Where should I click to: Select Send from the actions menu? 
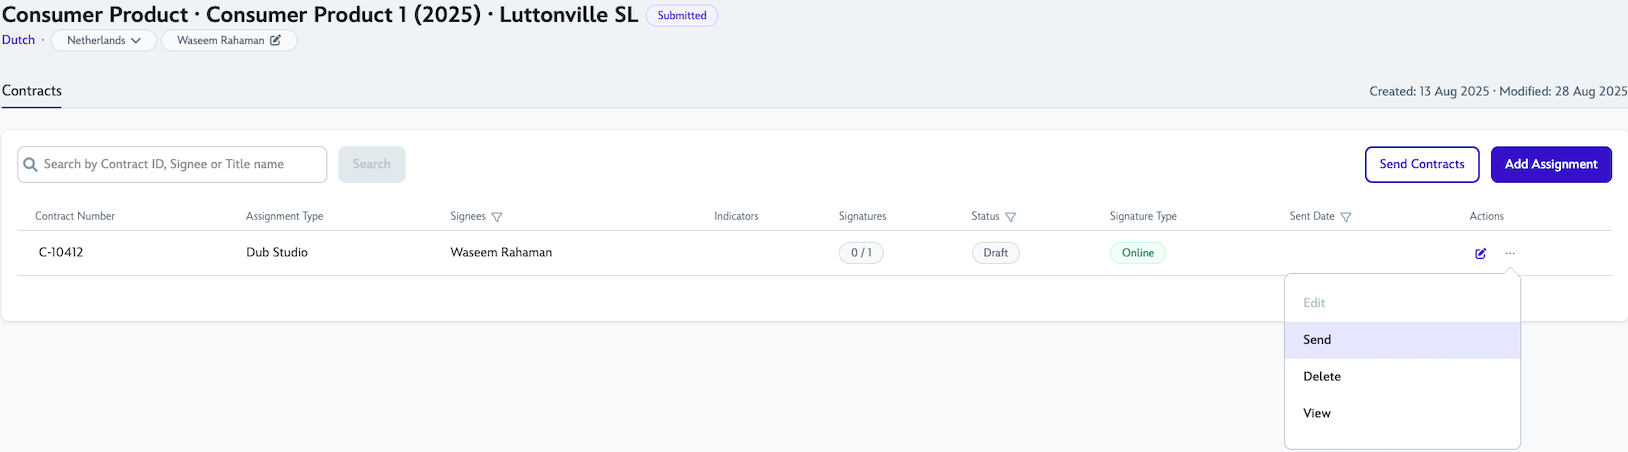pyautogui.click(x=1317, y=340)
